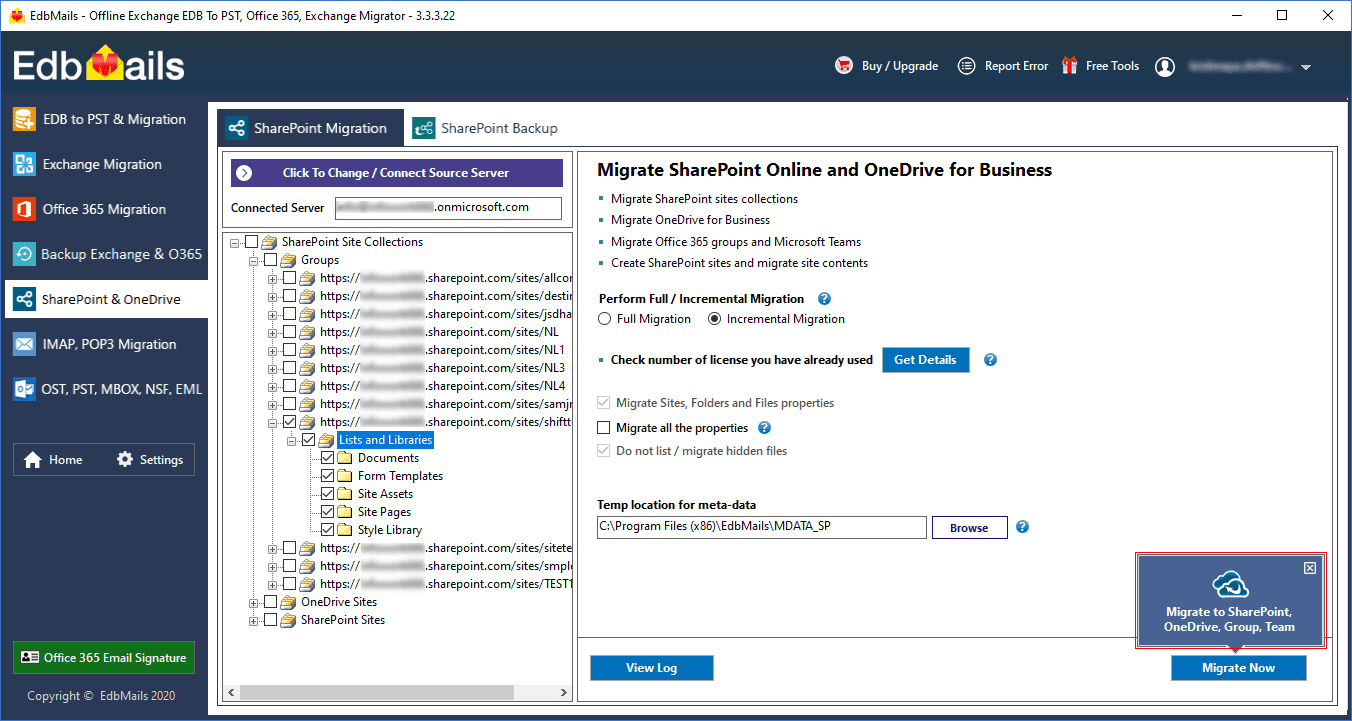Click the Settings gear icon
This screenshot has height=721, width=1352.
pyautogui.click(x=125, y=460)
